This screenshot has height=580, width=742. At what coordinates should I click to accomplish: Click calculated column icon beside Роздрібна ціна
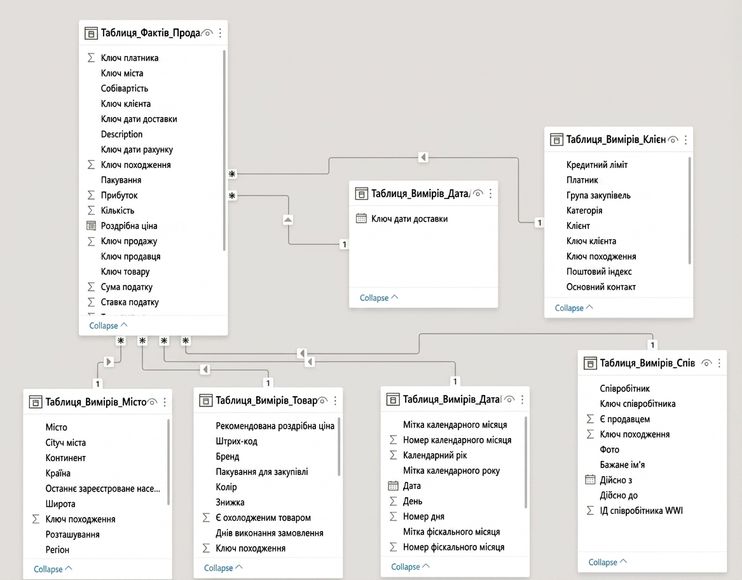click(x=91, y=226)
